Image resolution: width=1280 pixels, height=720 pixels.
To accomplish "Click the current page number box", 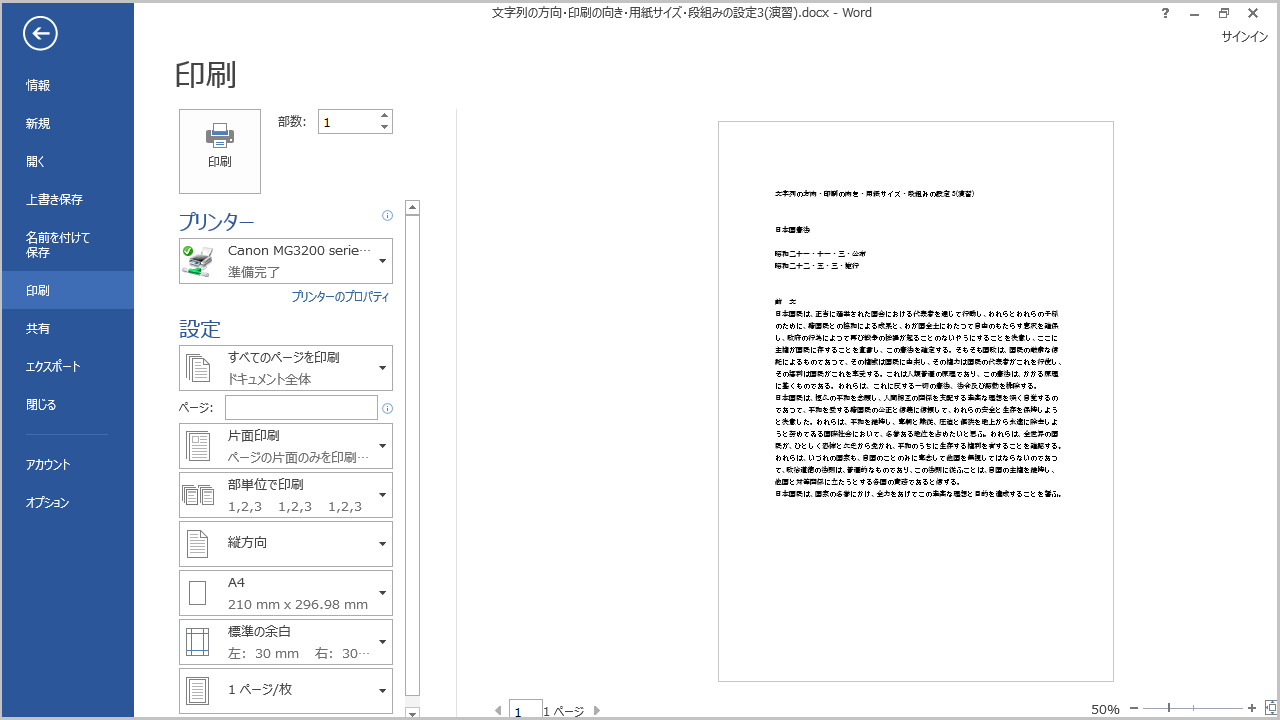I will pyautogui.click(x=525, y=710).
